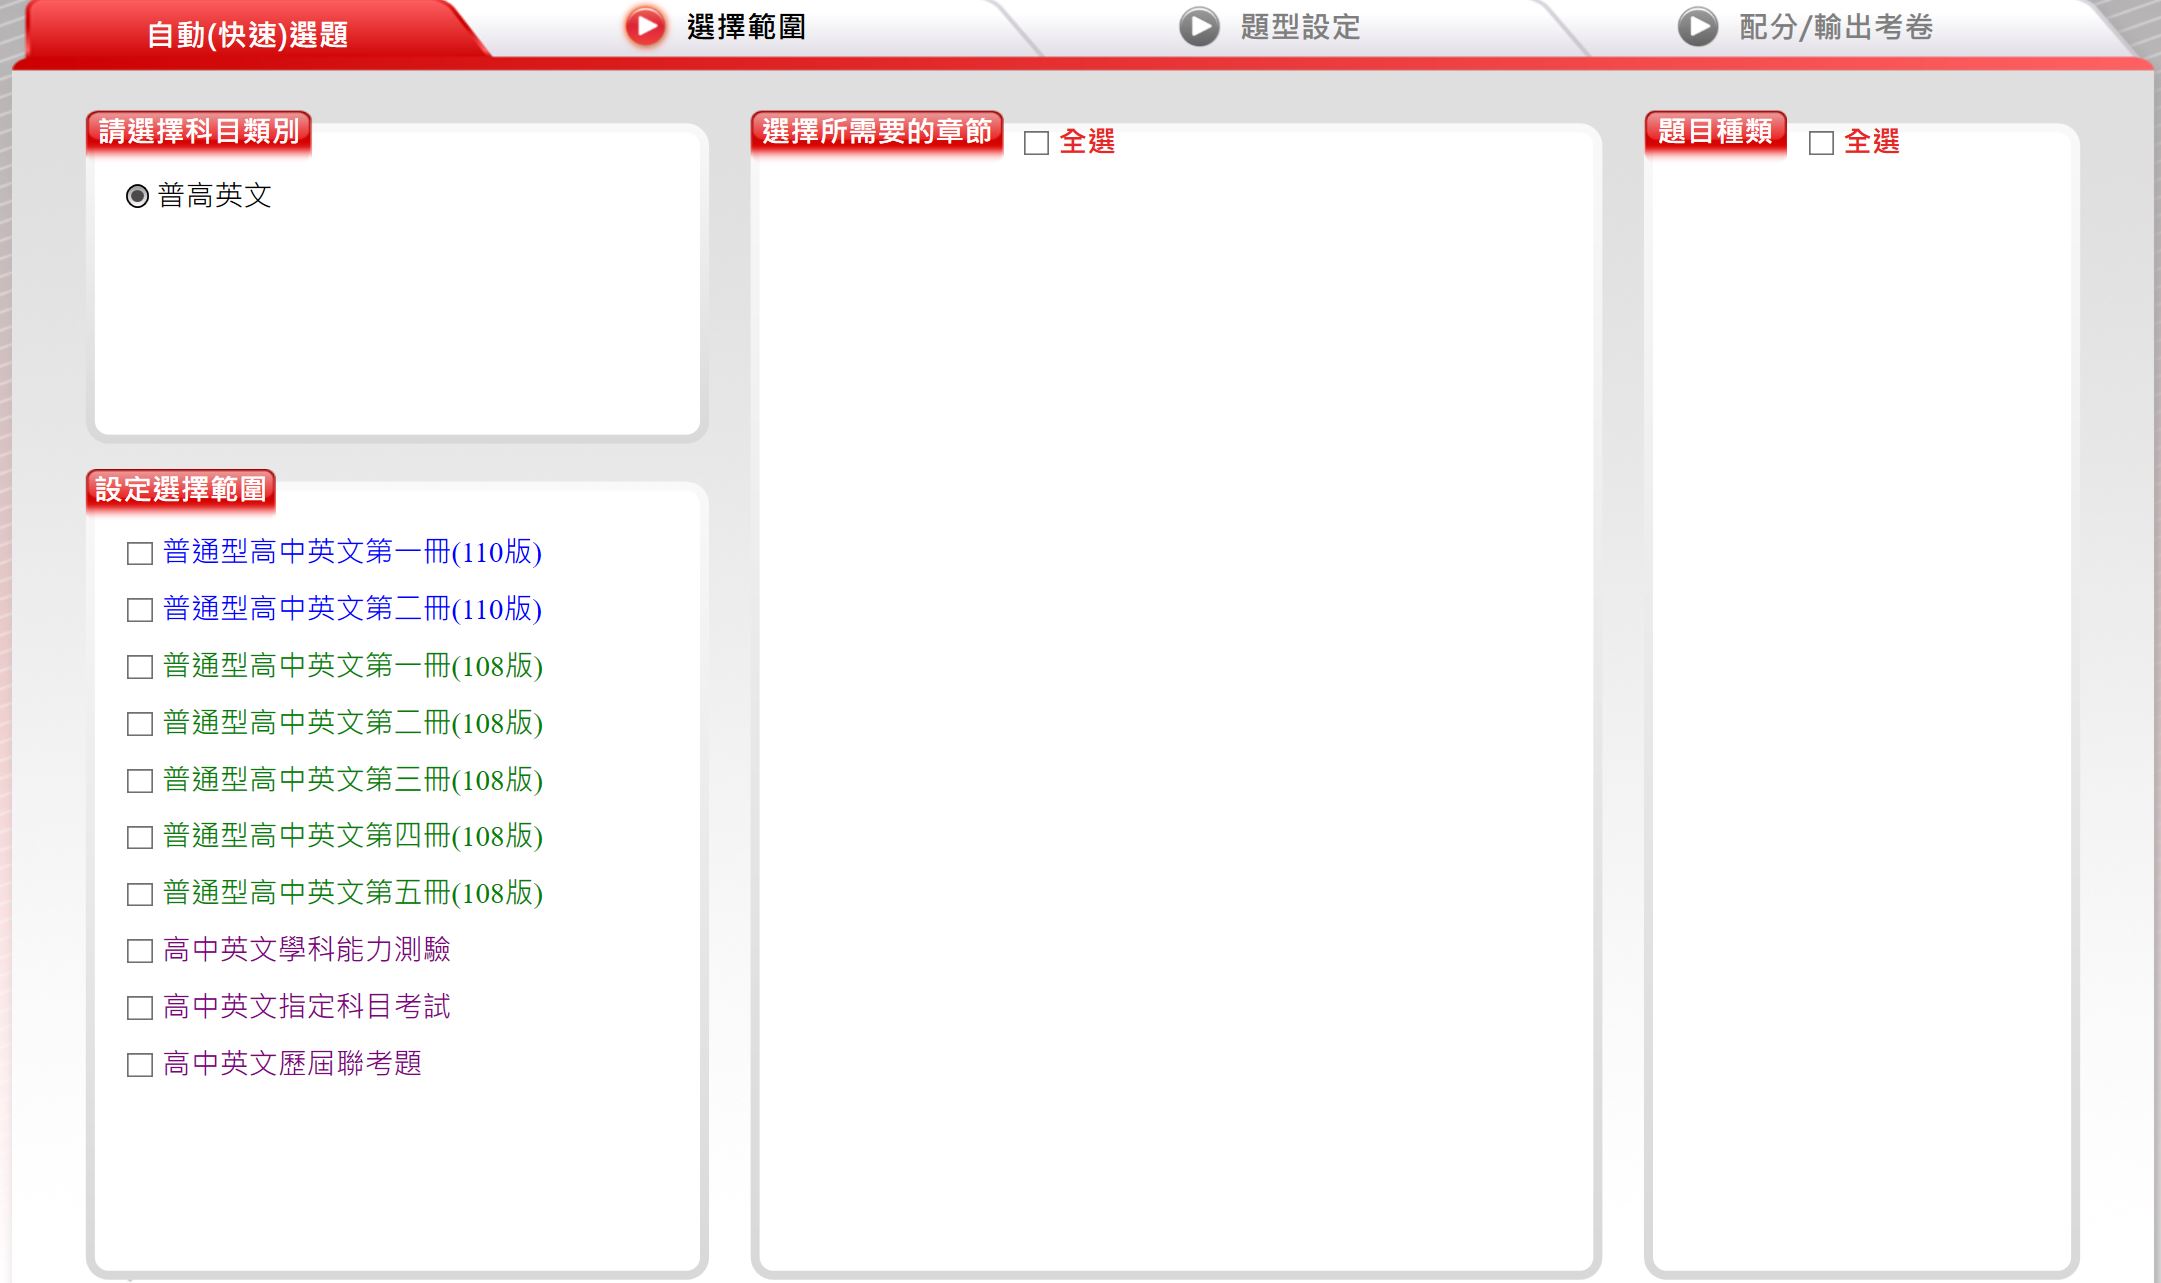Switch to the 題型設定 step
The image size is (2161, 1283).
pyautogui.click(x=1300, y=27)
